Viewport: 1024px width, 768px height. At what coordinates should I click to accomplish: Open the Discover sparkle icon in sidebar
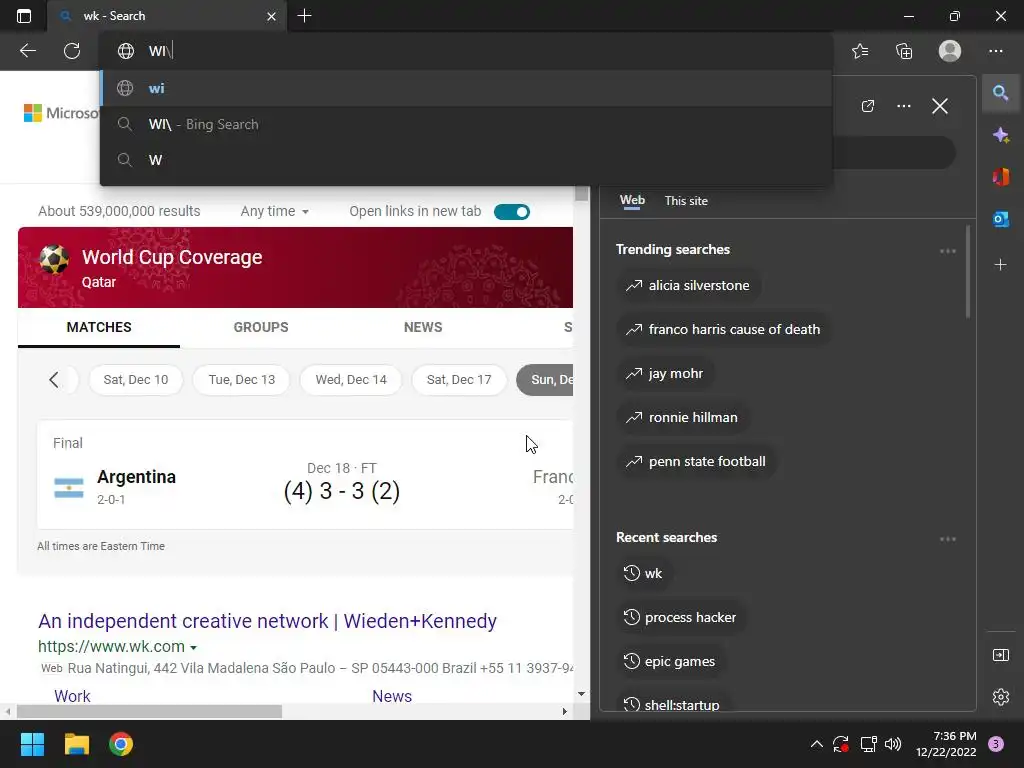coord(1000,135)
